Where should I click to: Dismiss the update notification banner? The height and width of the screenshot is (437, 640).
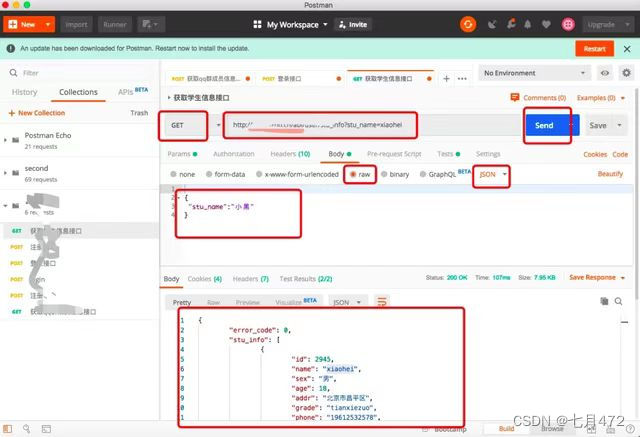(627, 49)
